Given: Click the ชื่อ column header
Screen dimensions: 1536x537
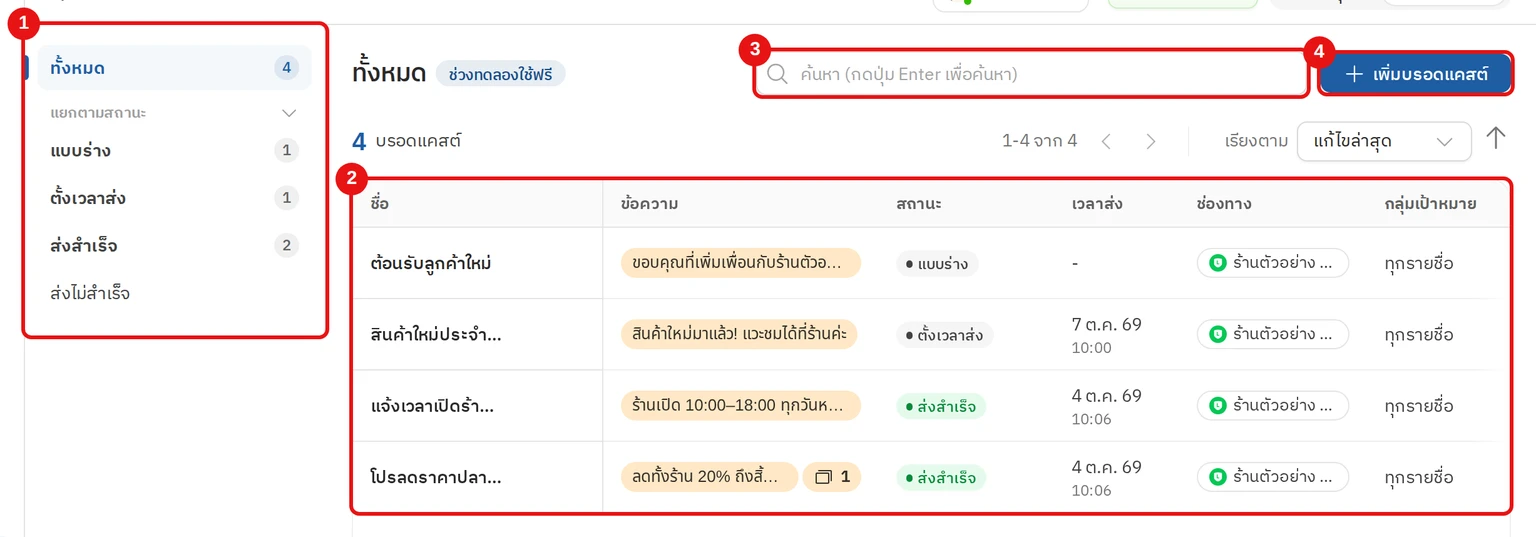Looking at the screenshot, I should pos(379,204).
